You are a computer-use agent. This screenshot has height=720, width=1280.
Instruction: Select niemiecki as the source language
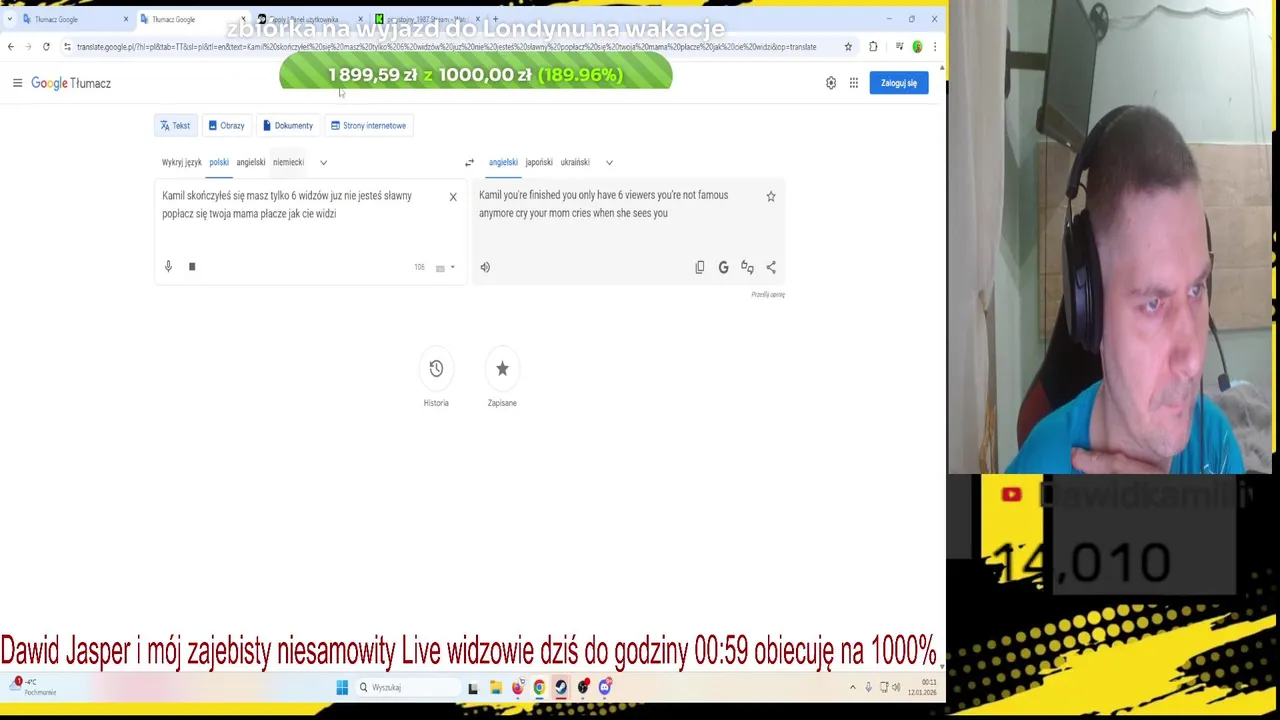[288, 162]
